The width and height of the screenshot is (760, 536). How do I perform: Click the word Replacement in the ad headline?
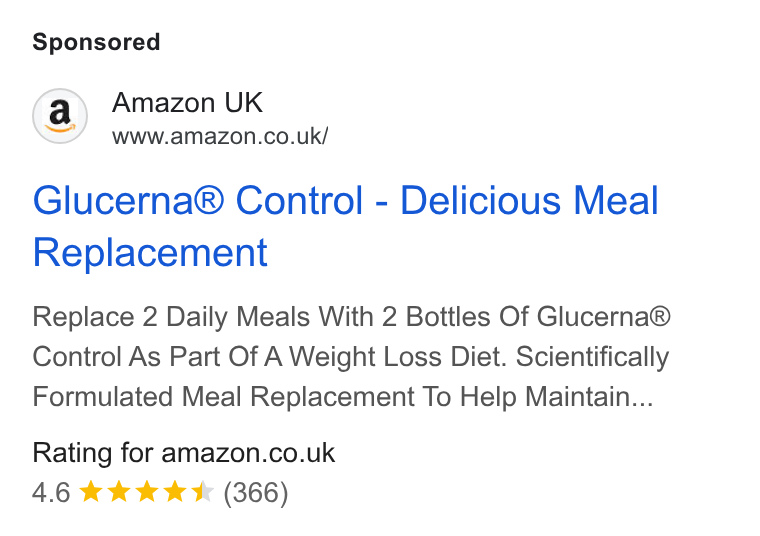click(x=150, y=252)
